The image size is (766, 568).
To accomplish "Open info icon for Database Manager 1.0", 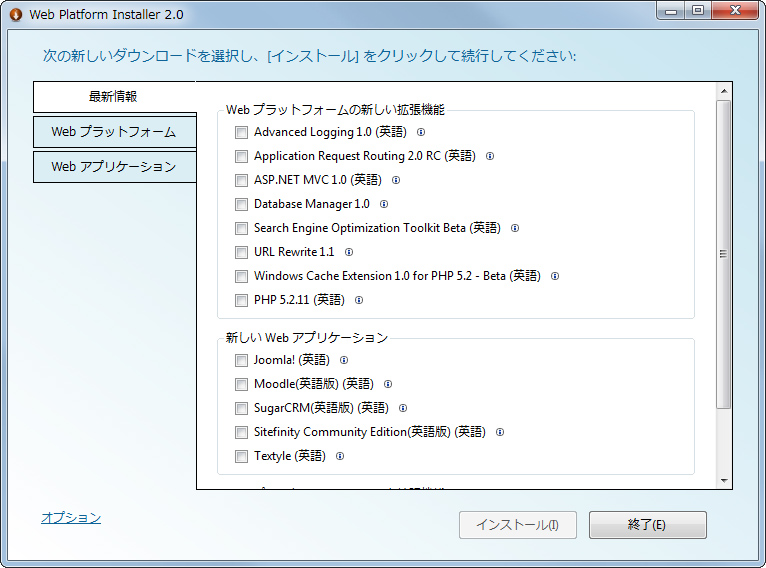I will point(384,204).
